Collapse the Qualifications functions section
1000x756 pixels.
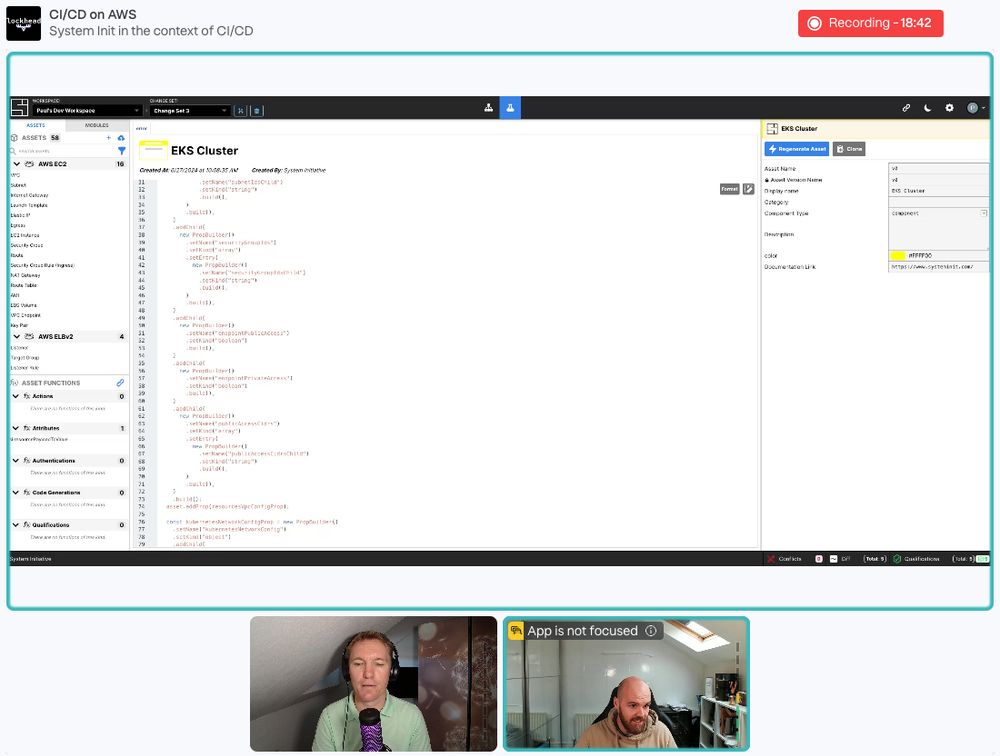16,524
